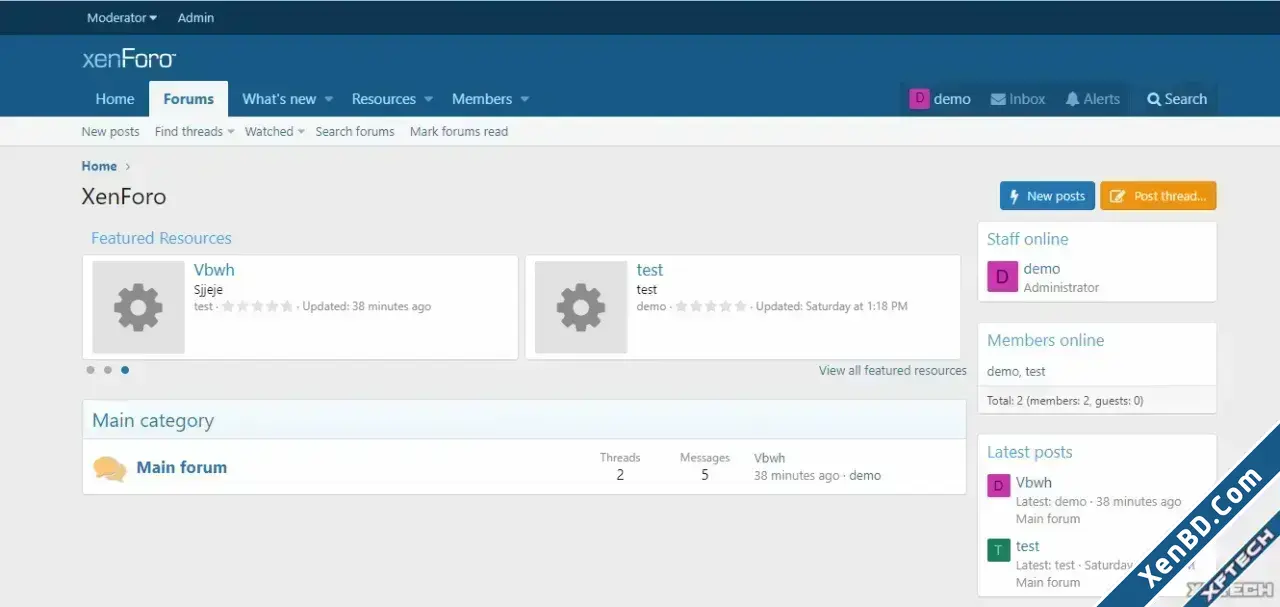Click the blue New posts button

point(1047,196)
